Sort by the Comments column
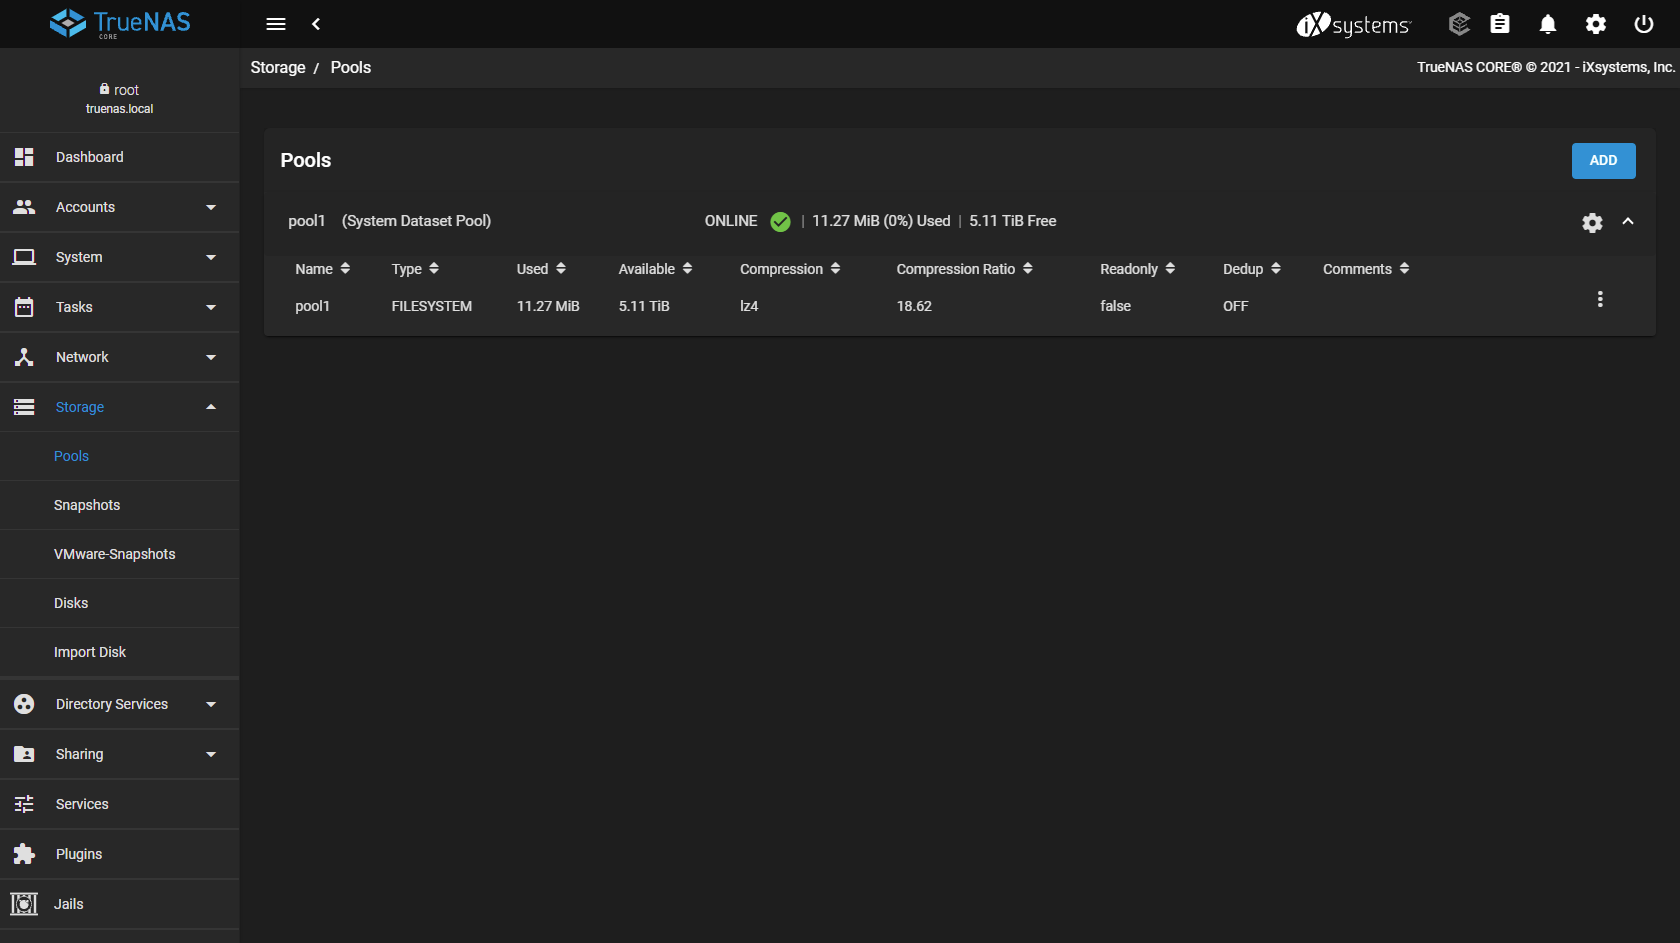Image resolution: width=1680 pixels, height=943 pixels. 1366,269
